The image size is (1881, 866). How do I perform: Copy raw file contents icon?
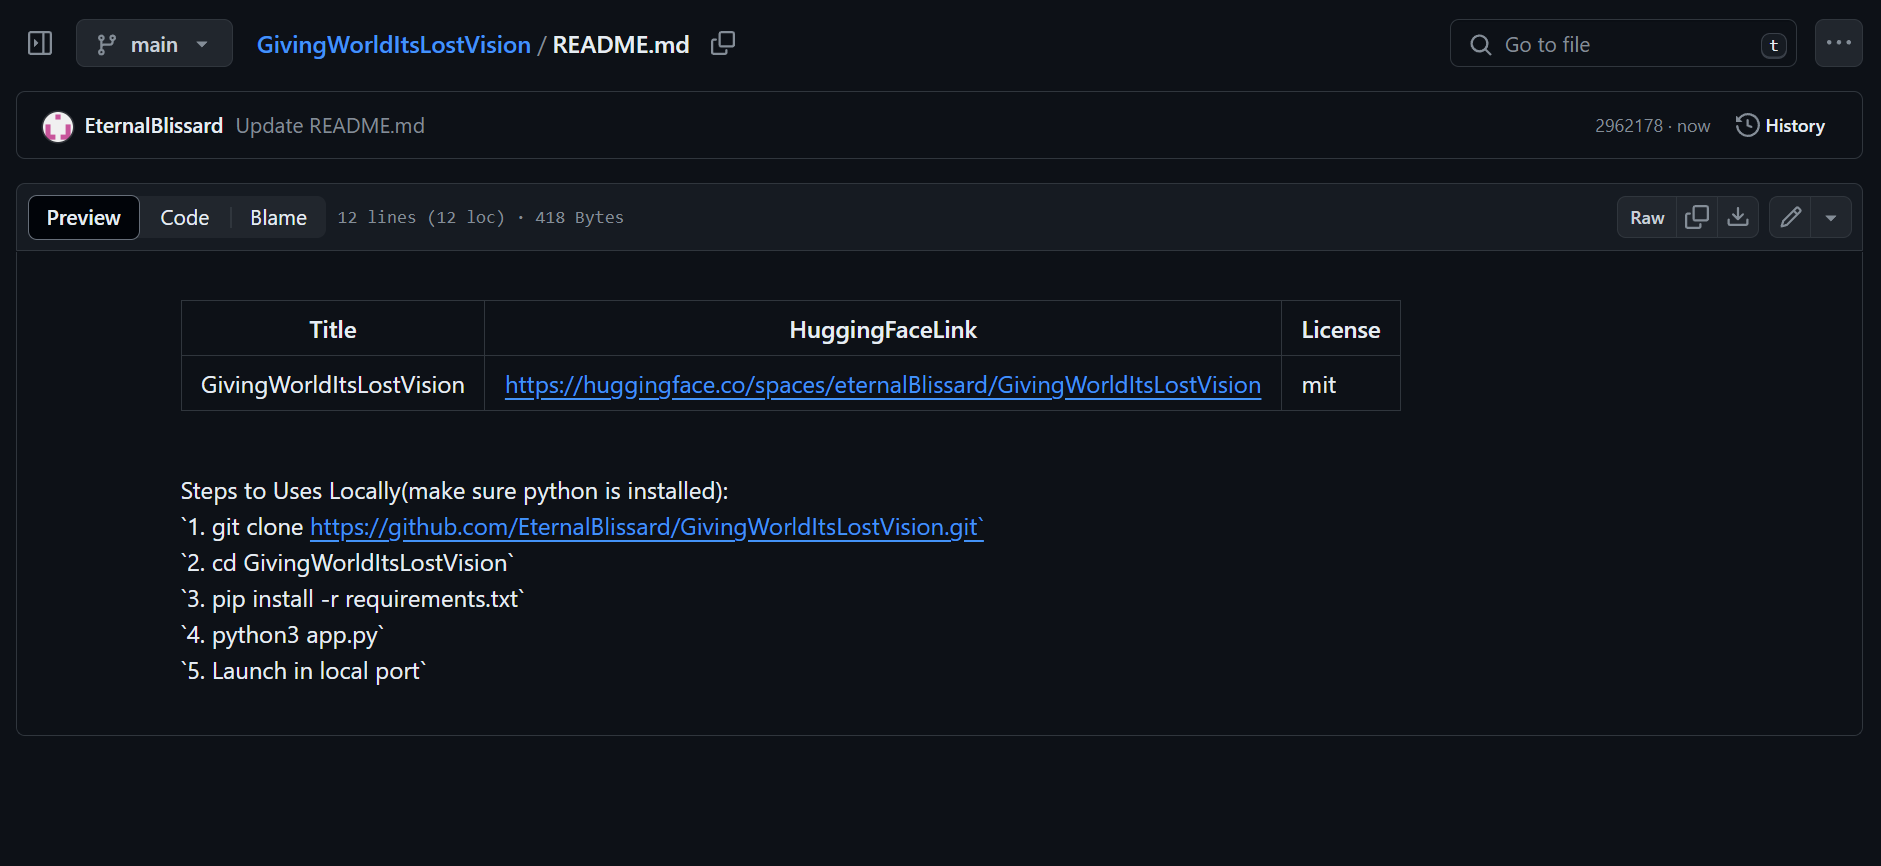(x=1697, y=217)
